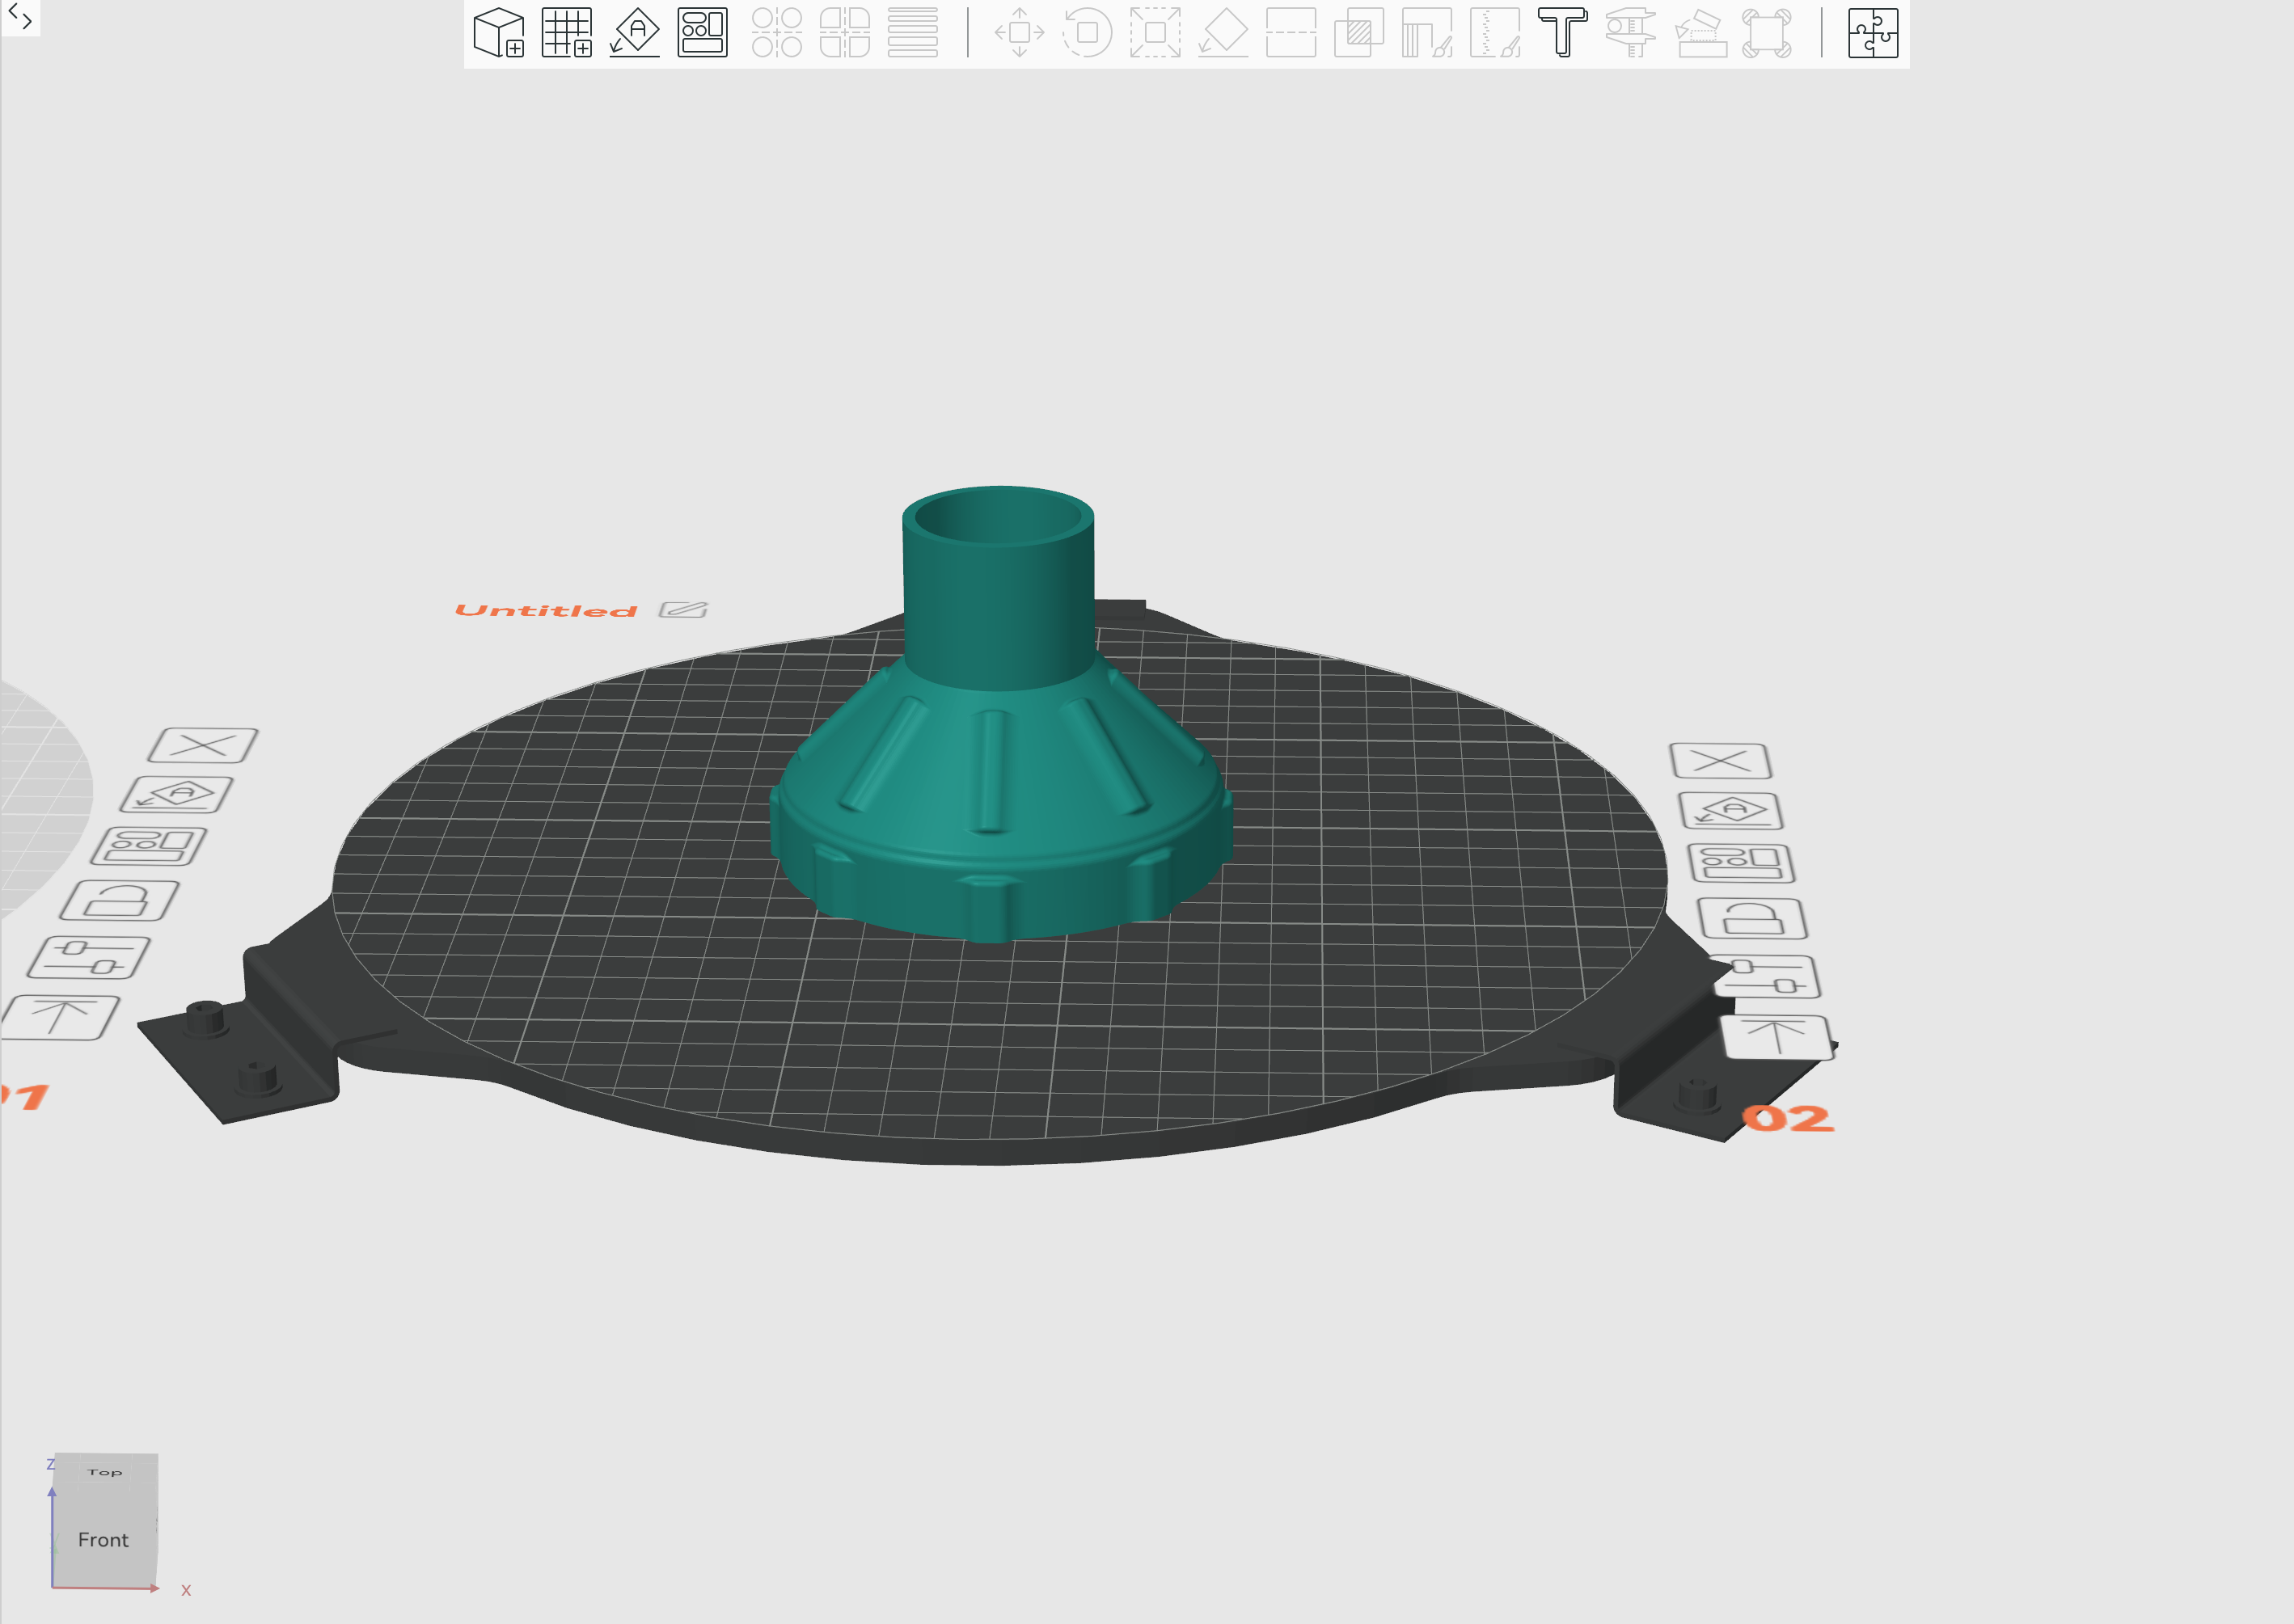Click the orange 02 plate number label
The image size is (2294, 1624).
point(1789,1118)
